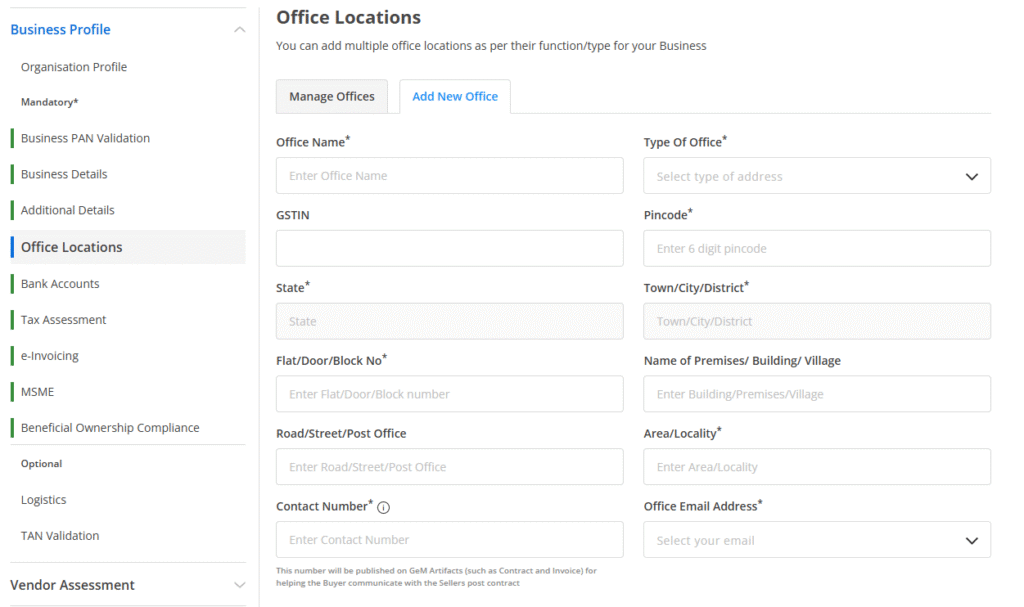Select the e-Invoicing sidebar item

click(x=50, y=356)
